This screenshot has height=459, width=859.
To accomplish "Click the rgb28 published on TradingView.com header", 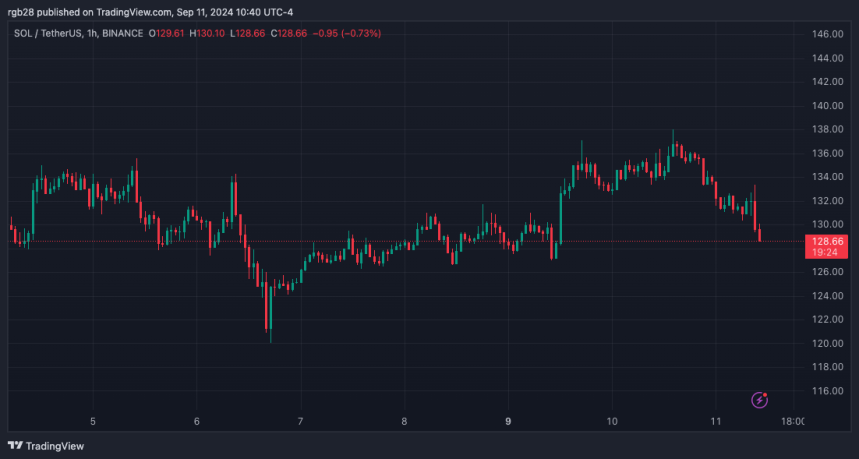I will pyautogui.click(x=130, y=12).
